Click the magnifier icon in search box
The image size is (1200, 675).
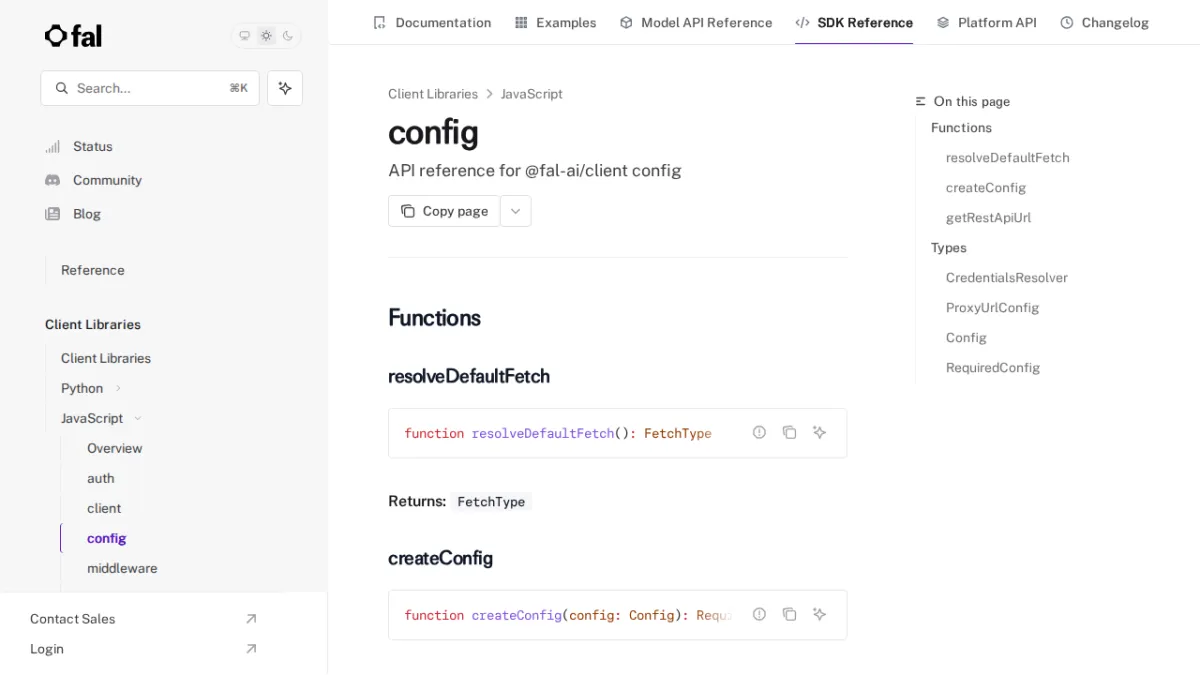pos(62,88)
